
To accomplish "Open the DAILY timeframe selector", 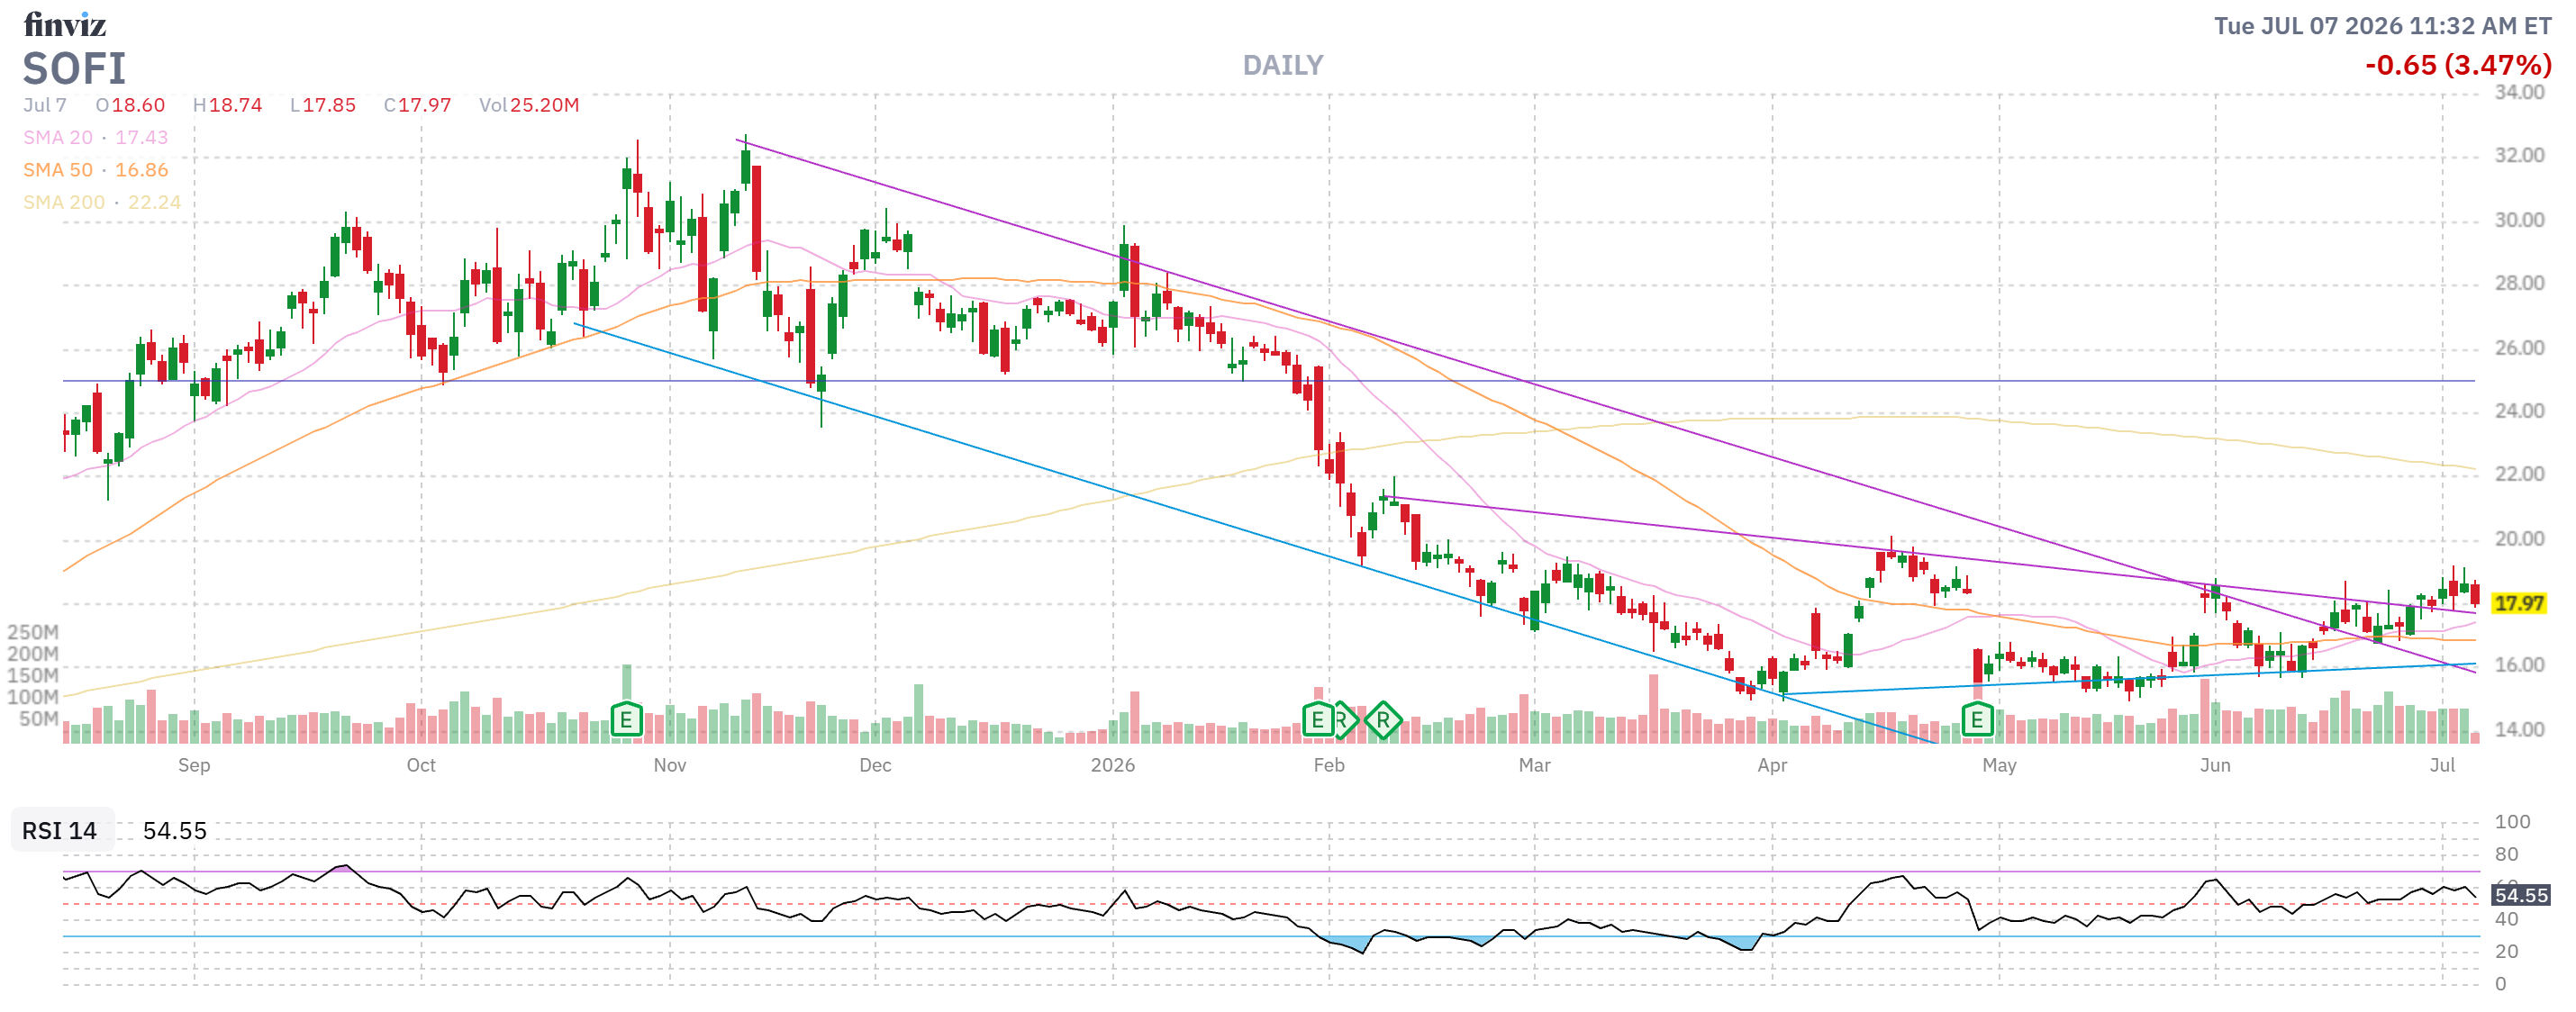I will 1282,65.
